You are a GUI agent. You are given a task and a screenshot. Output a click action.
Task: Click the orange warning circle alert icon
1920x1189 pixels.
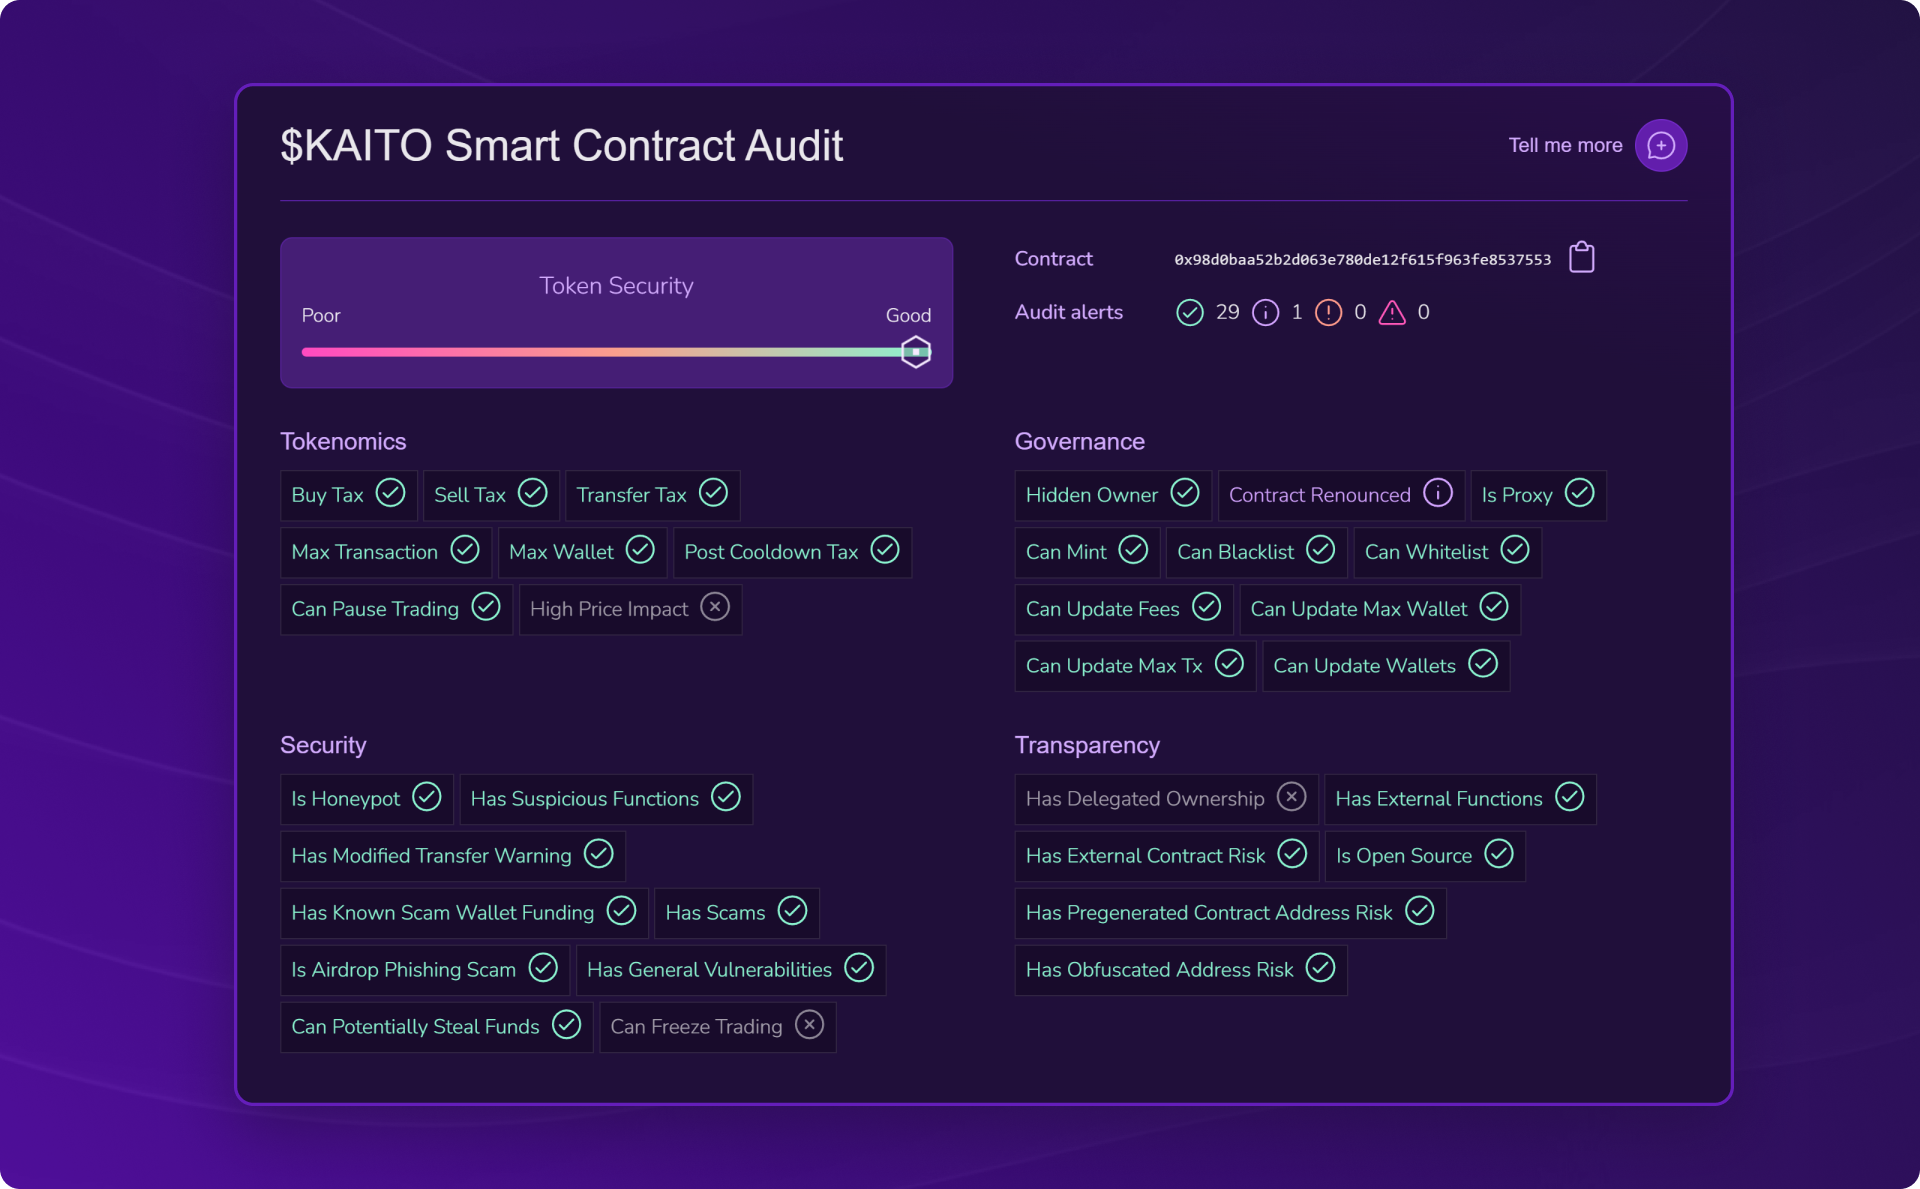tap(1328, 313)
